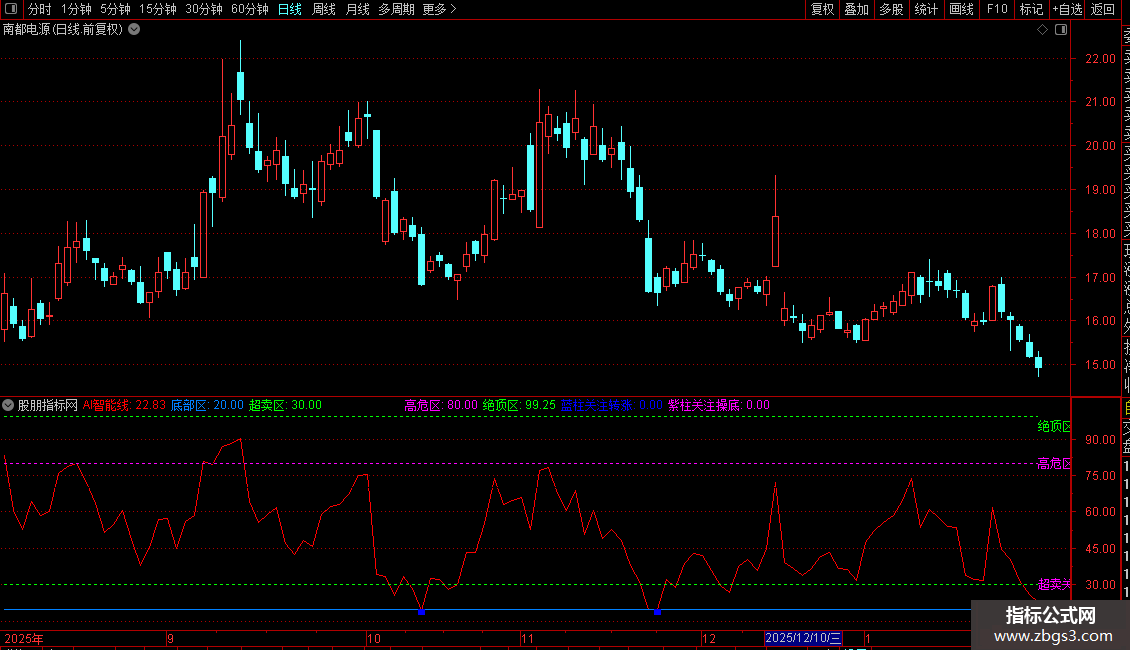Open 多周期 multi-period view
Screen dimensions: 1130x650
[x=396, y=9]
